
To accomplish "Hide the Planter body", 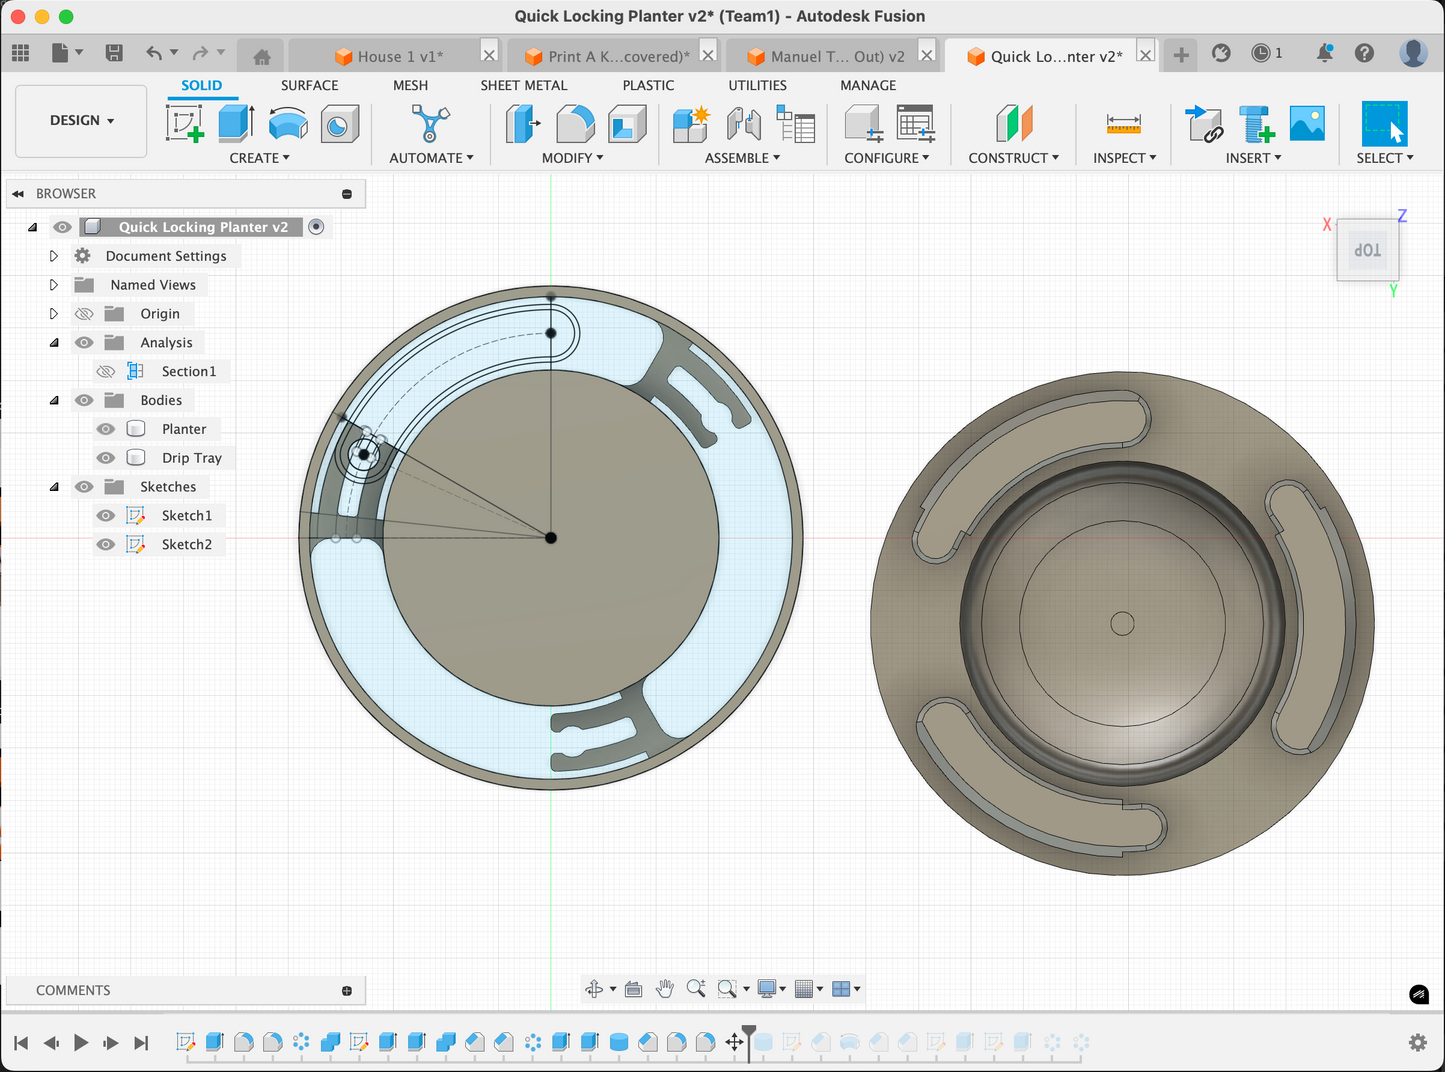I will 106,429.
